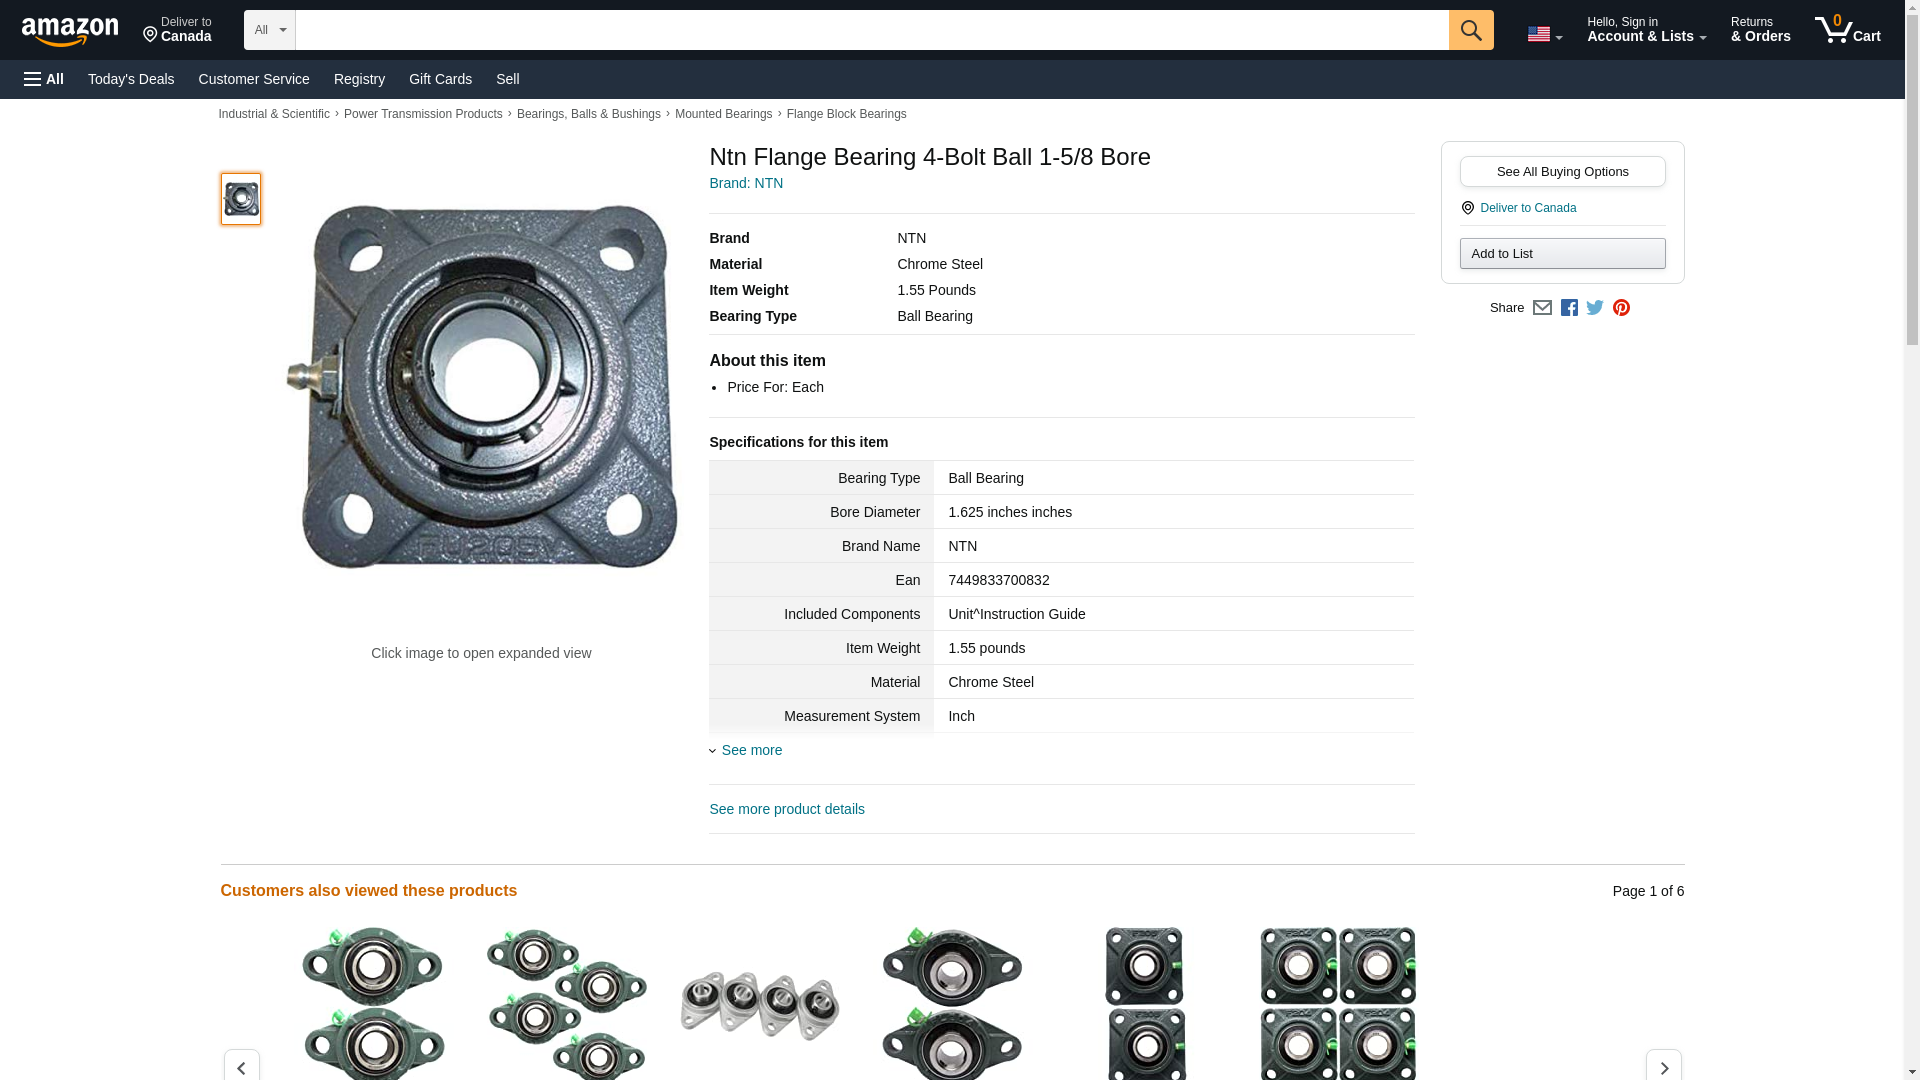Image resolution: width=1920 pixels, height=1080 pixels.
Task: Open the shopping cart
Action: (1847, 30)
